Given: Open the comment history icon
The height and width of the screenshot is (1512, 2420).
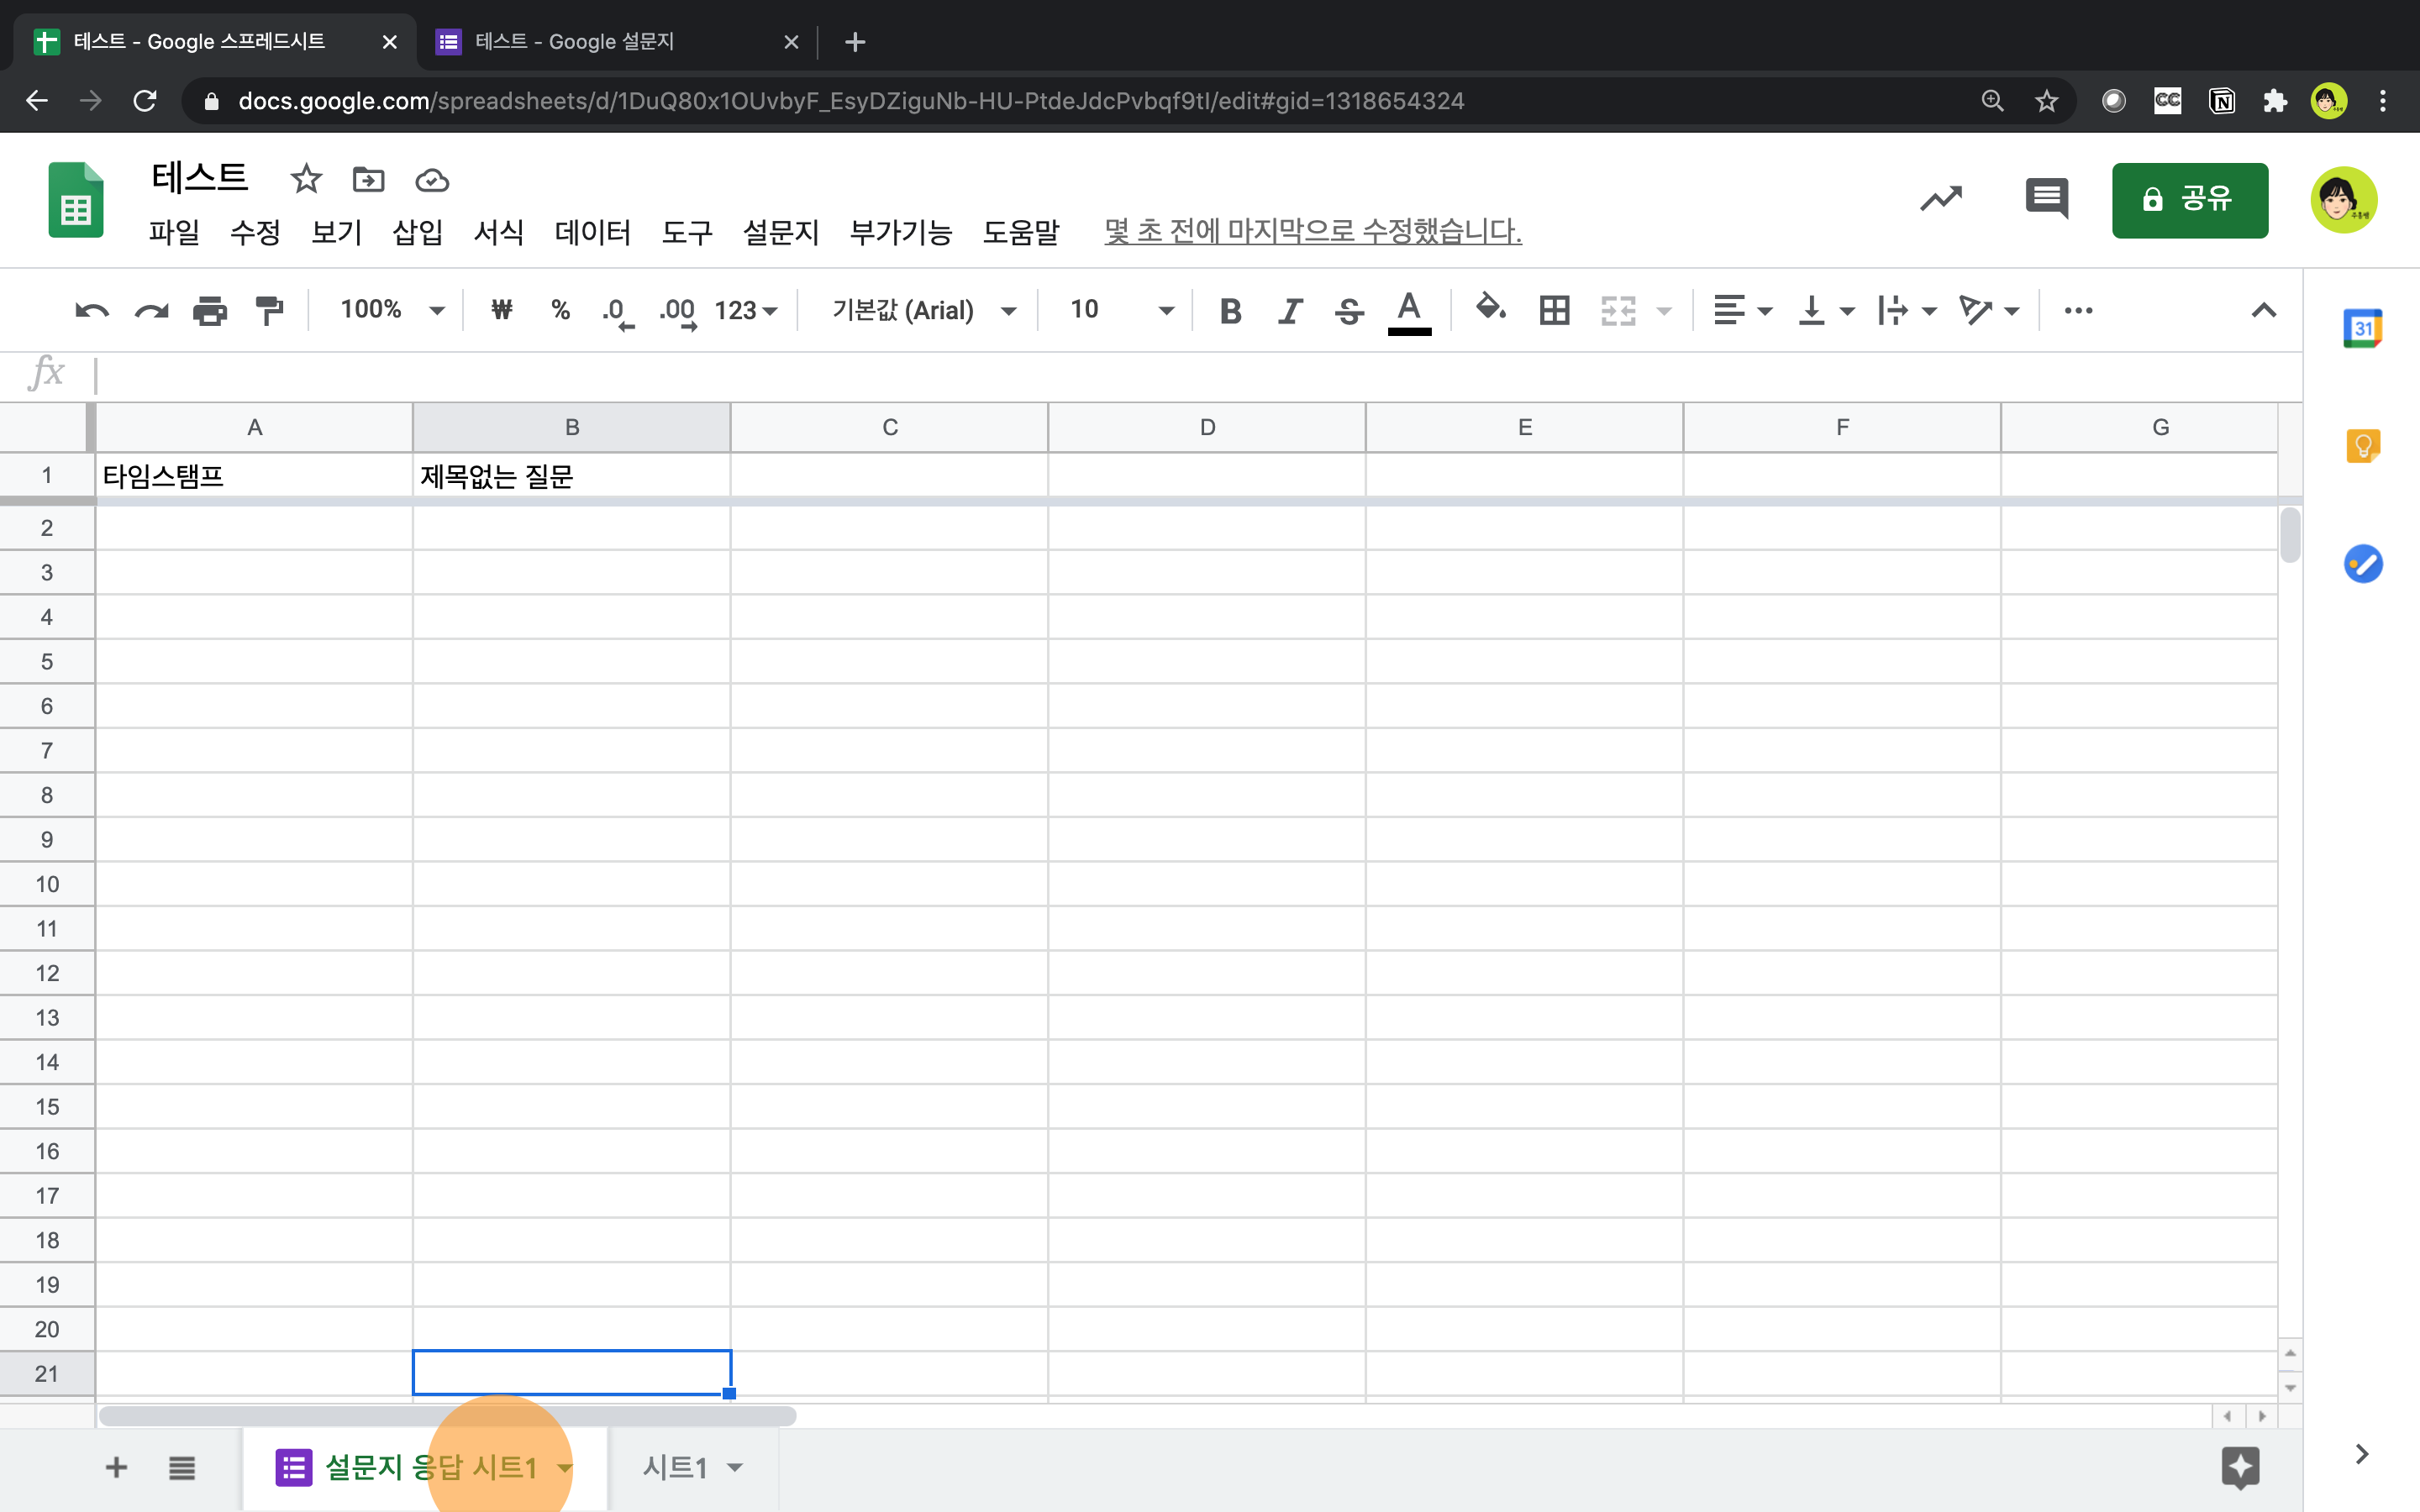Looking at the screenshot, I should [x=2046, y=198].
